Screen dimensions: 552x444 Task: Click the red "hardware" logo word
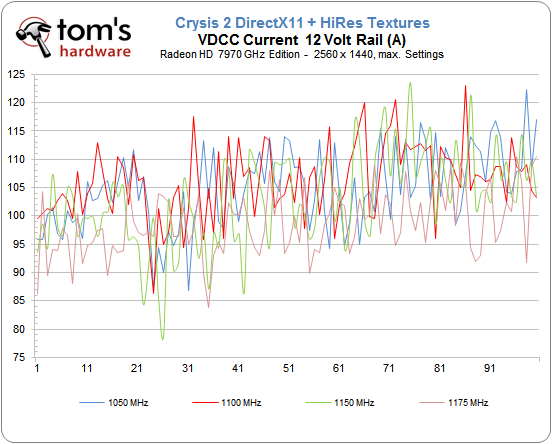(95, 51)
